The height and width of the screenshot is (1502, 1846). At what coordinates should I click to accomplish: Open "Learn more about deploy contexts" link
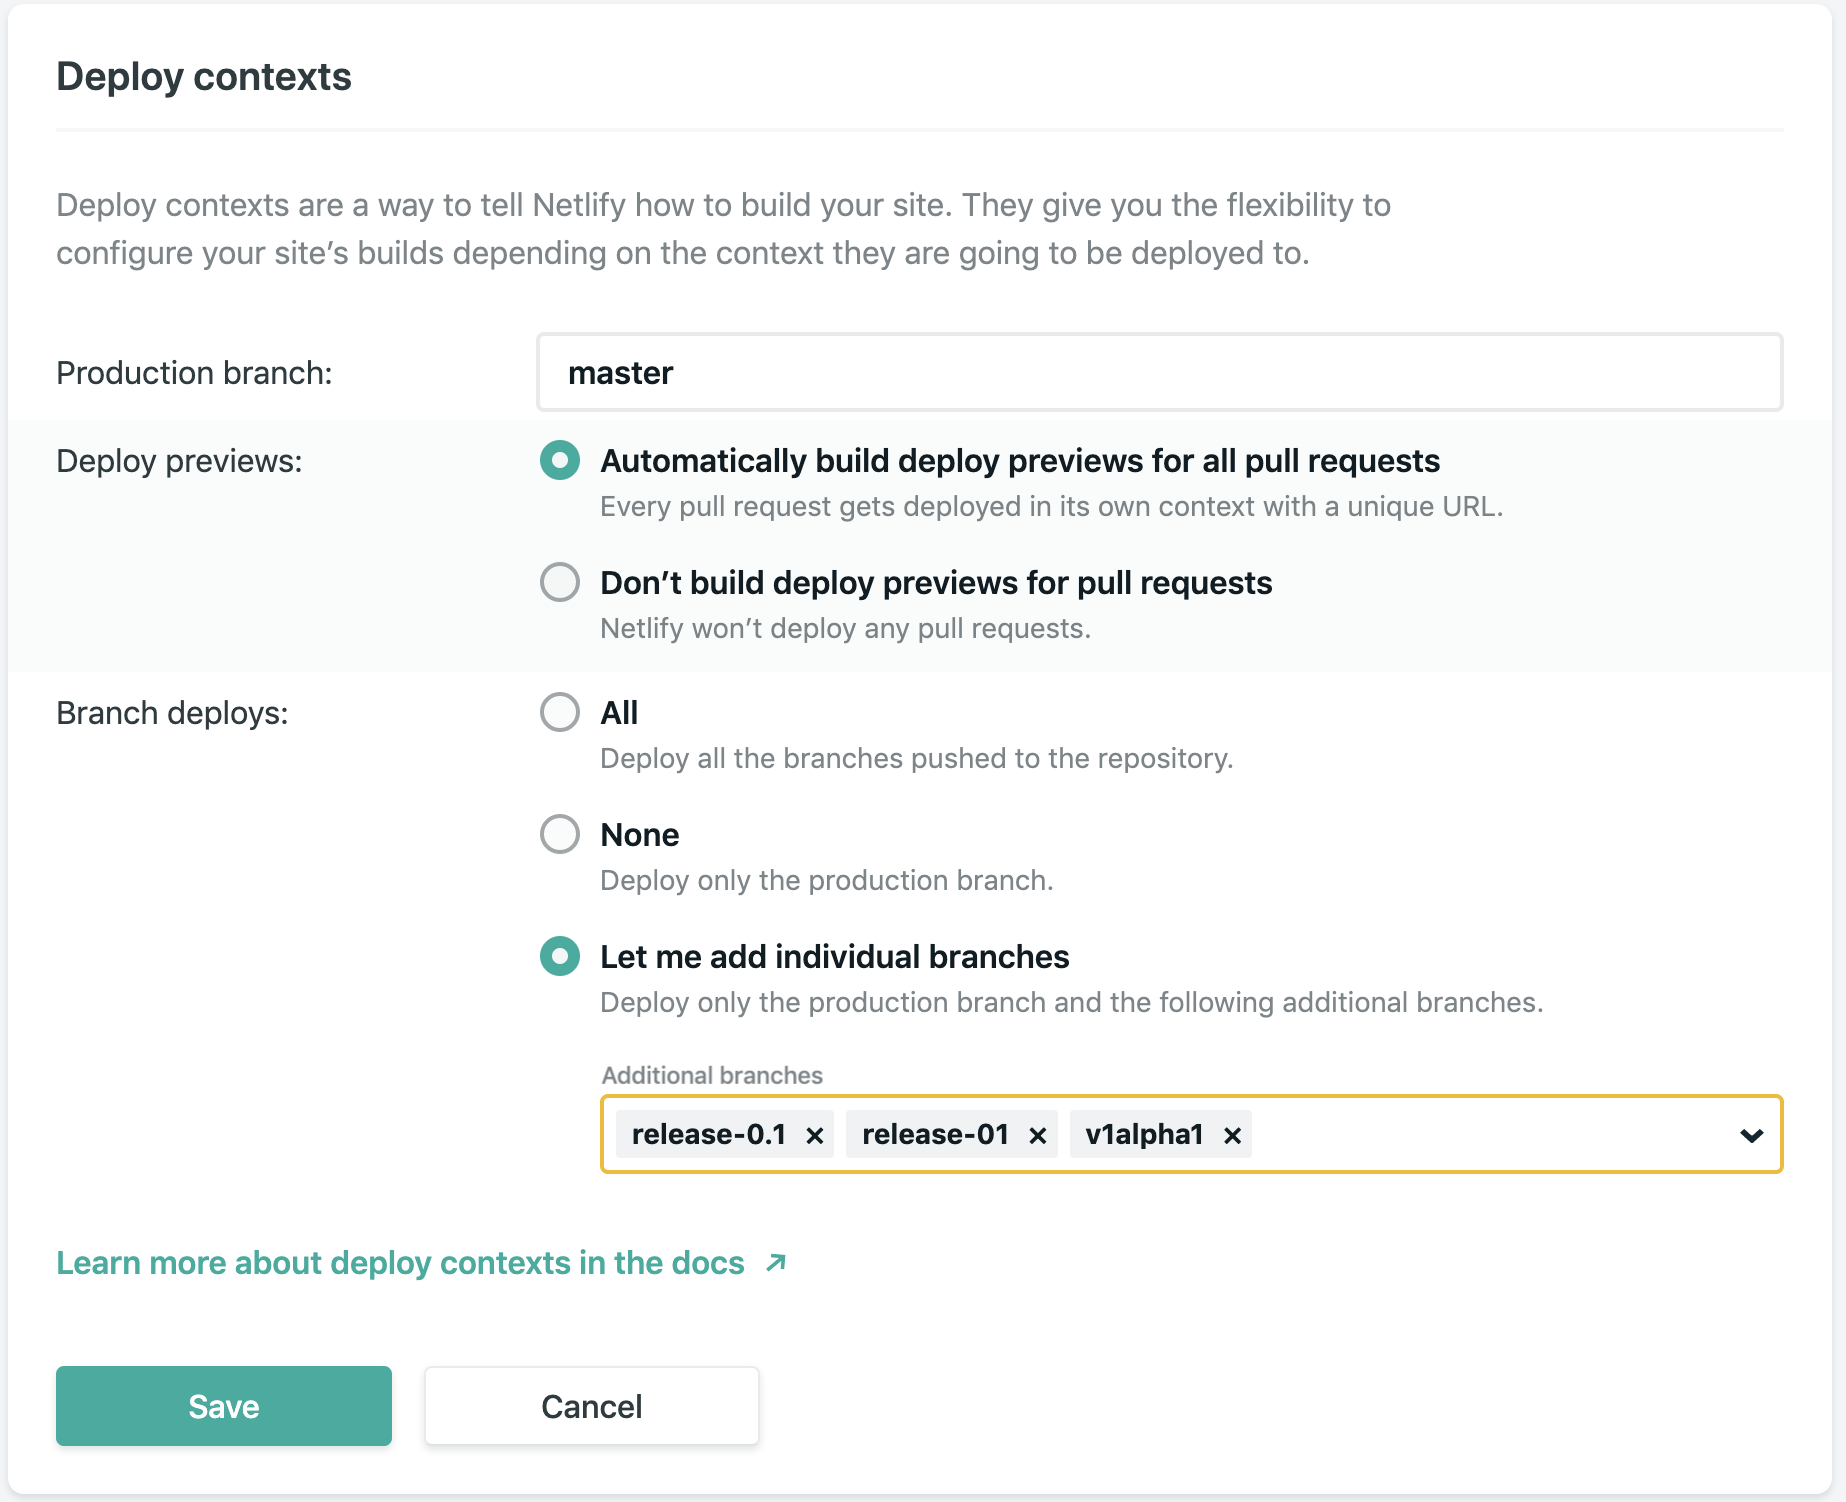399,1262
